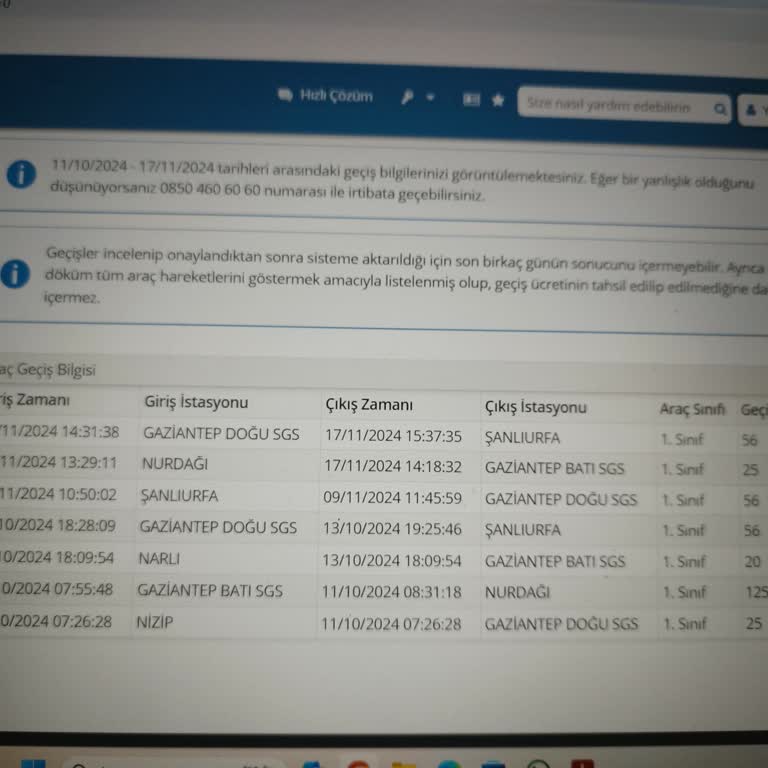Select exit time '13/10/2024 19:25:46'

pyautogui.click(x=392, y=529)
